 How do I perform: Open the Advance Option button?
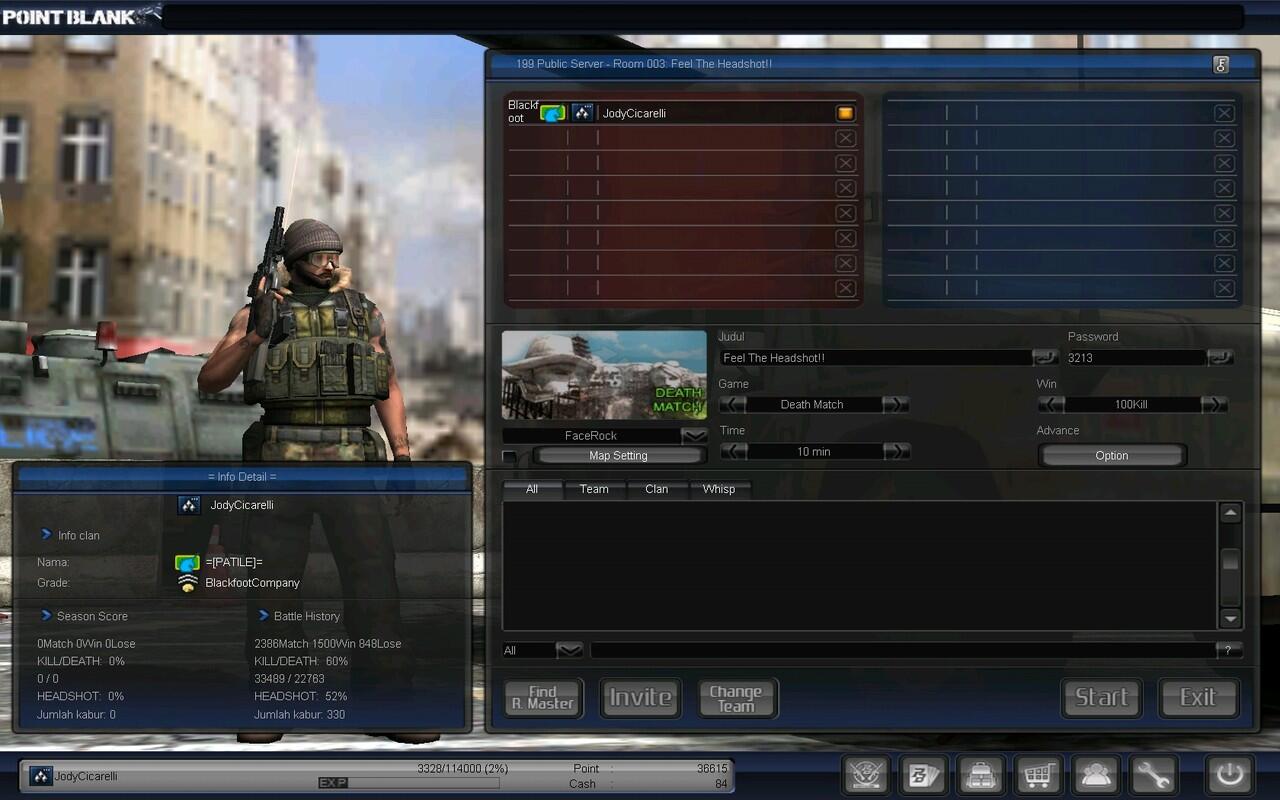point(1112,455)
